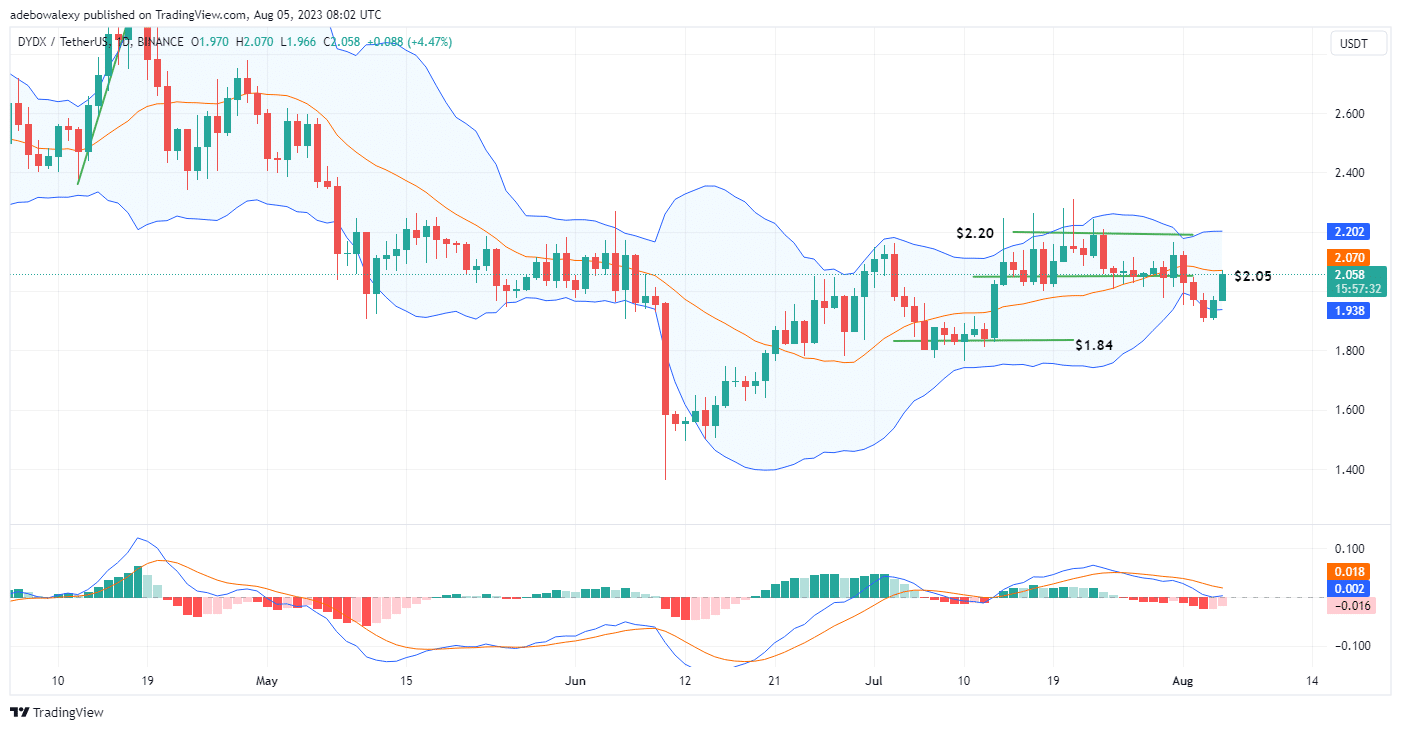Click the $1.84 support annotation

(x=1094, y=345)
